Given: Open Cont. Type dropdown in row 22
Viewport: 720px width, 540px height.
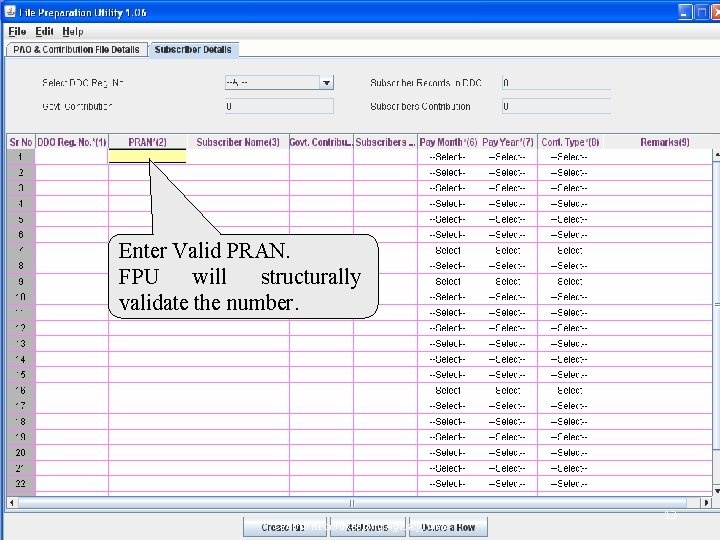Looking at the screenshot, I should 569,484.
